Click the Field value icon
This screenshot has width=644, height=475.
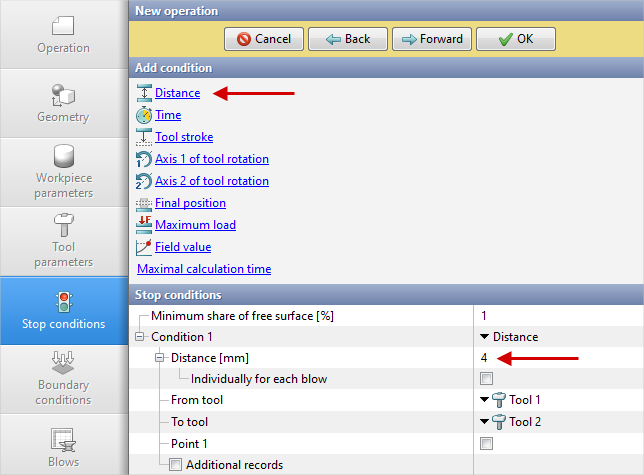143,247
